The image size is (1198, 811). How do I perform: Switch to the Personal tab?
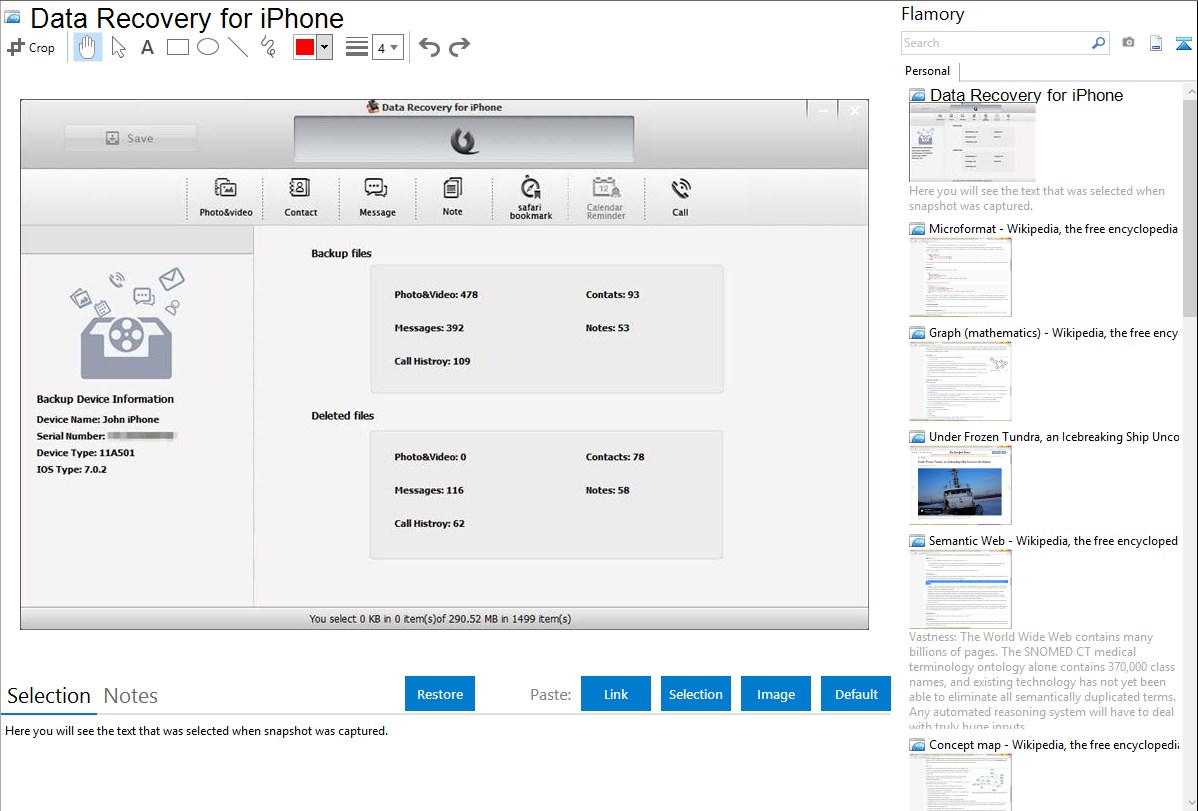(928, 71)
